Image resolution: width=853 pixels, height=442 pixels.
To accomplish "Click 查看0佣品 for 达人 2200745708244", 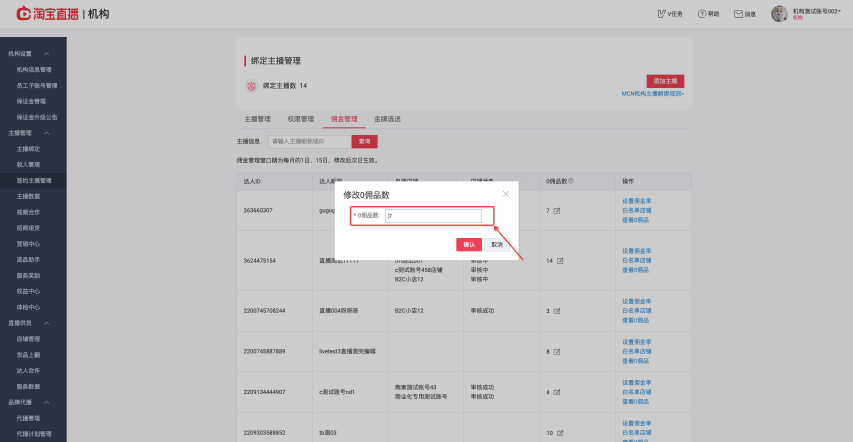I will pos(635,321).
